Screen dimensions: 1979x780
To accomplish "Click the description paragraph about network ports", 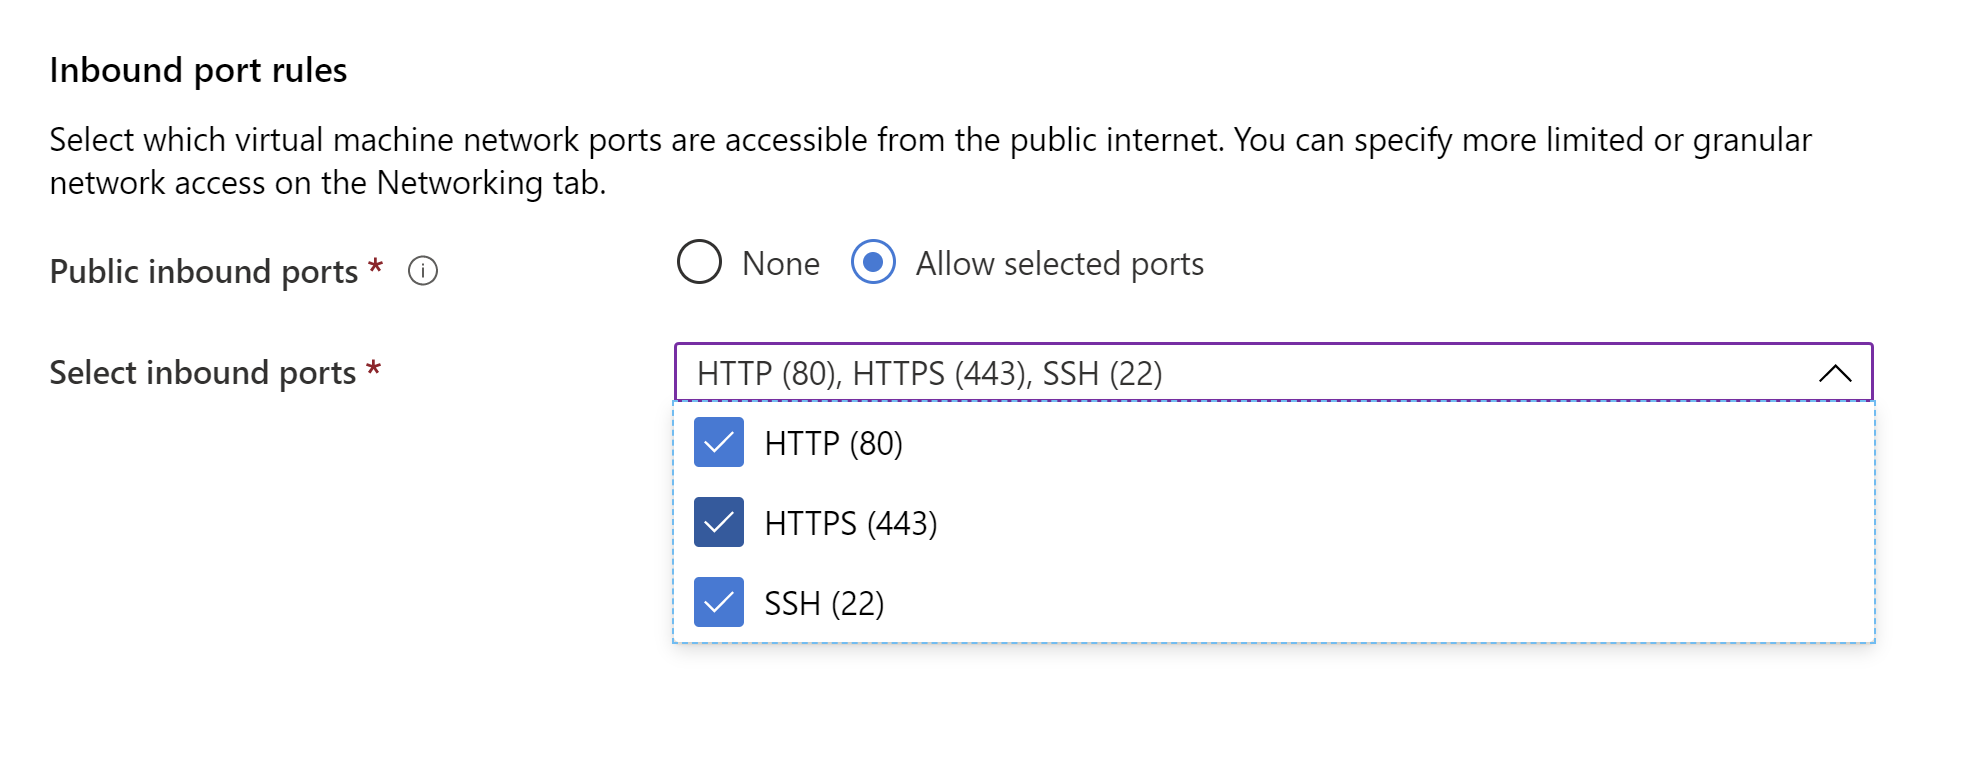I will [930, 161].
